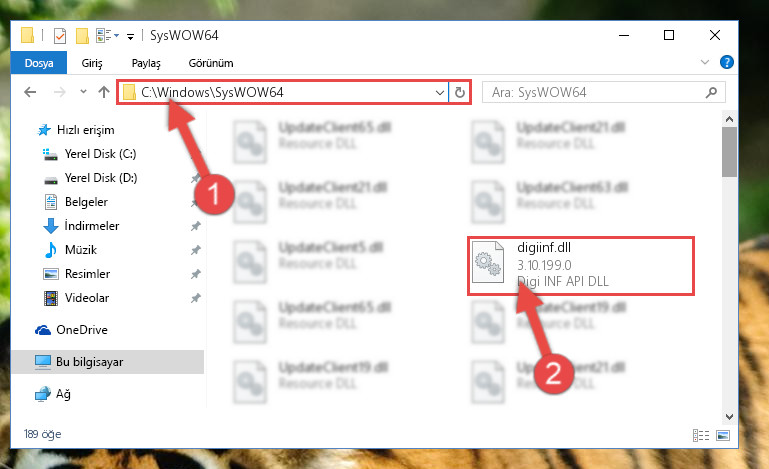Screen dimensions: 769x469
Task: Toggle the pin beside Videolar
Action: point(196,298)
